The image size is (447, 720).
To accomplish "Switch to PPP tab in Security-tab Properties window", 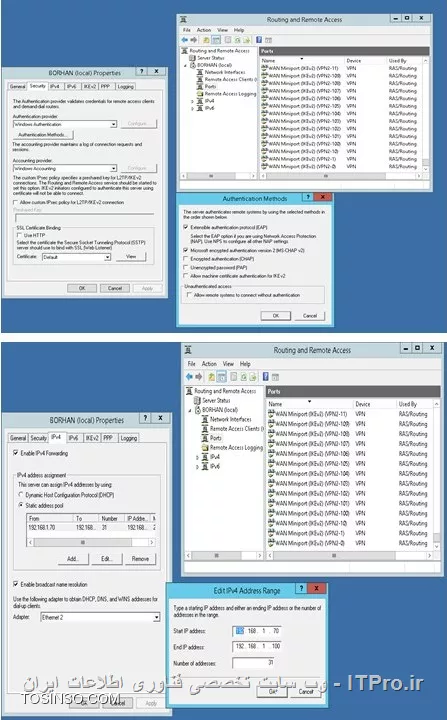I will (105, 86).
